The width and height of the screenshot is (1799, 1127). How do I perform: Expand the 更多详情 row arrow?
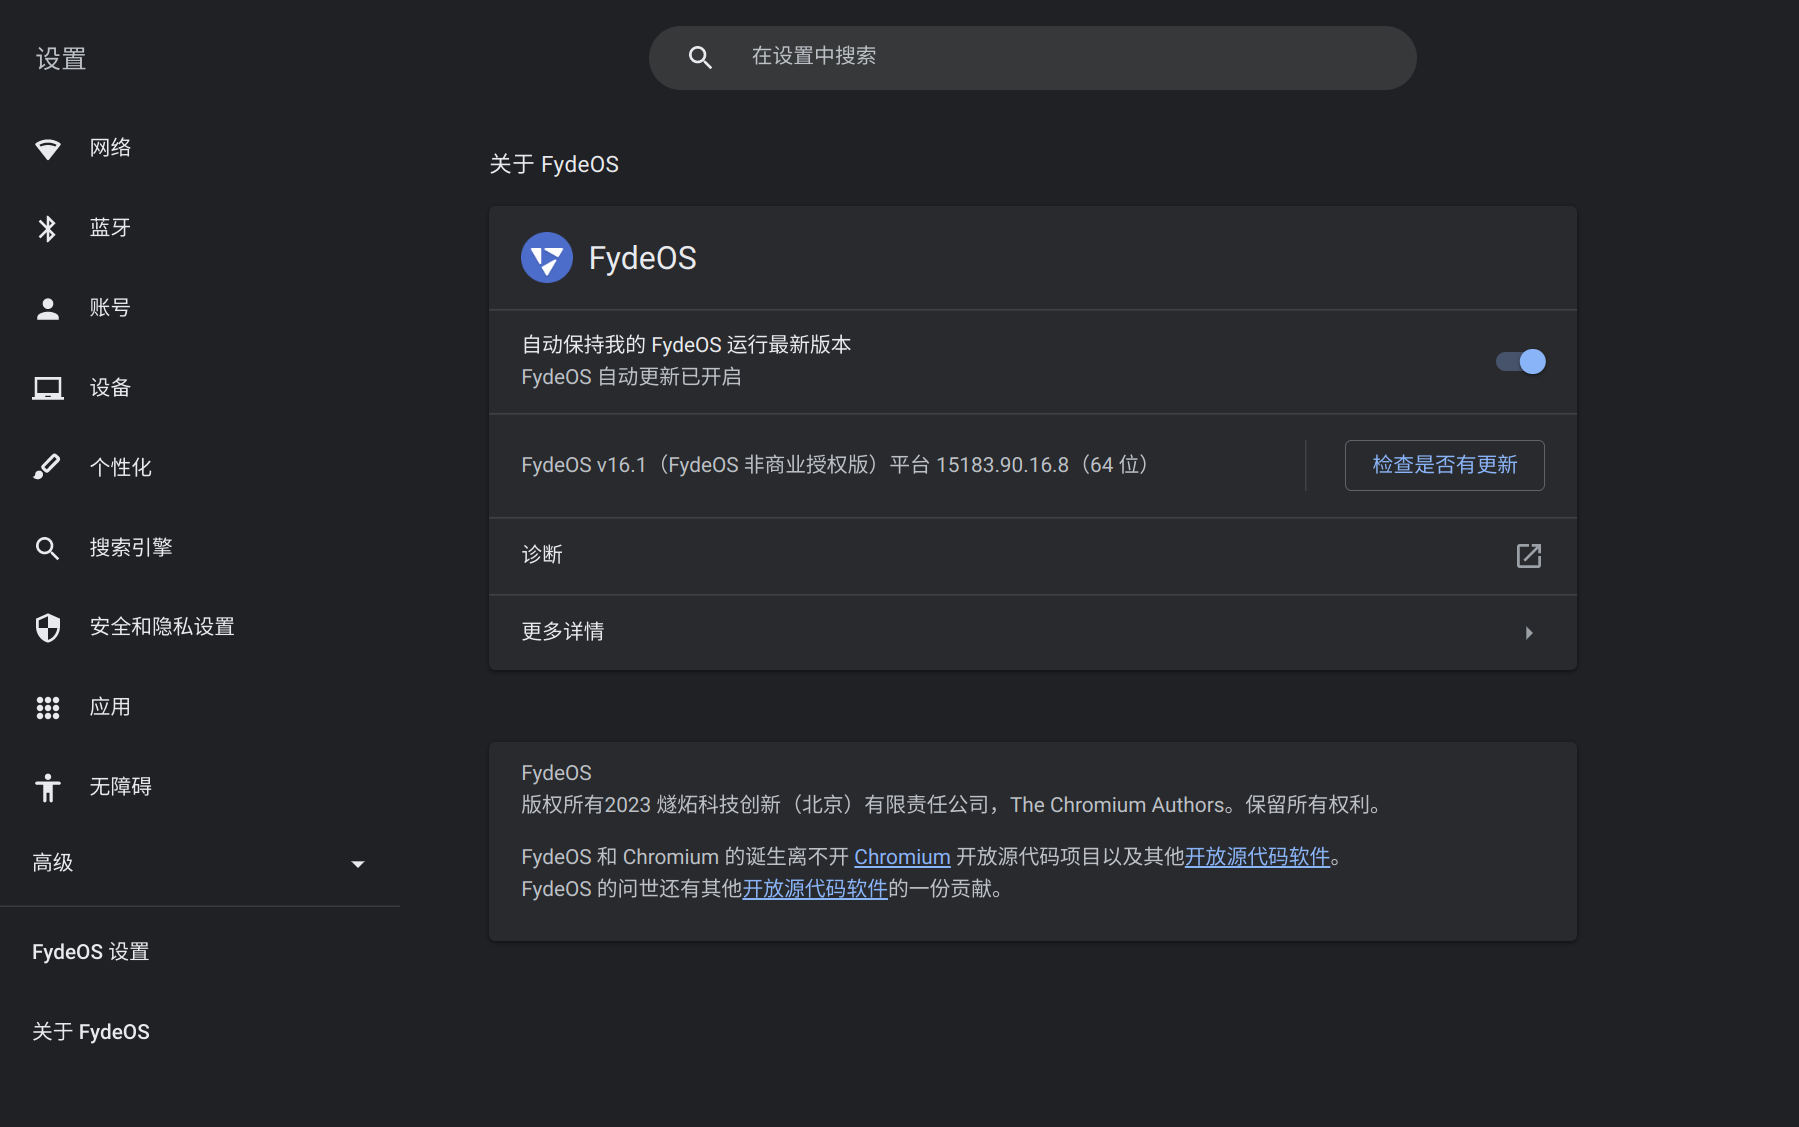(x=1528, y=633)
